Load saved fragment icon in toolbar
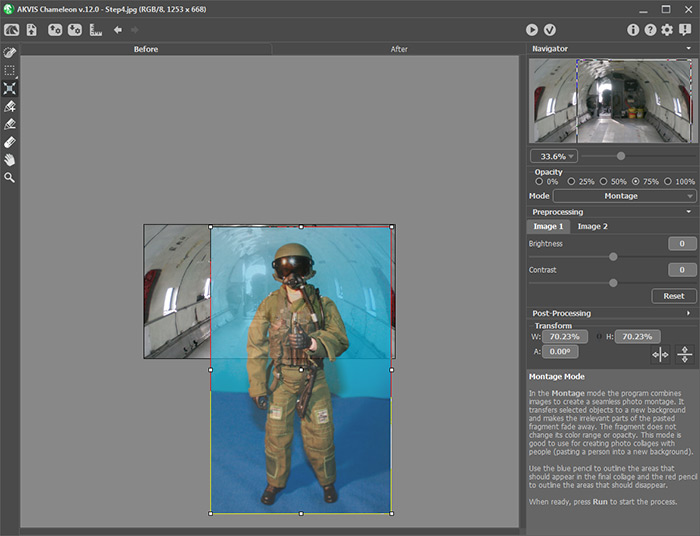Viewport: 700px width, 536px height. [x=55, y=30]
